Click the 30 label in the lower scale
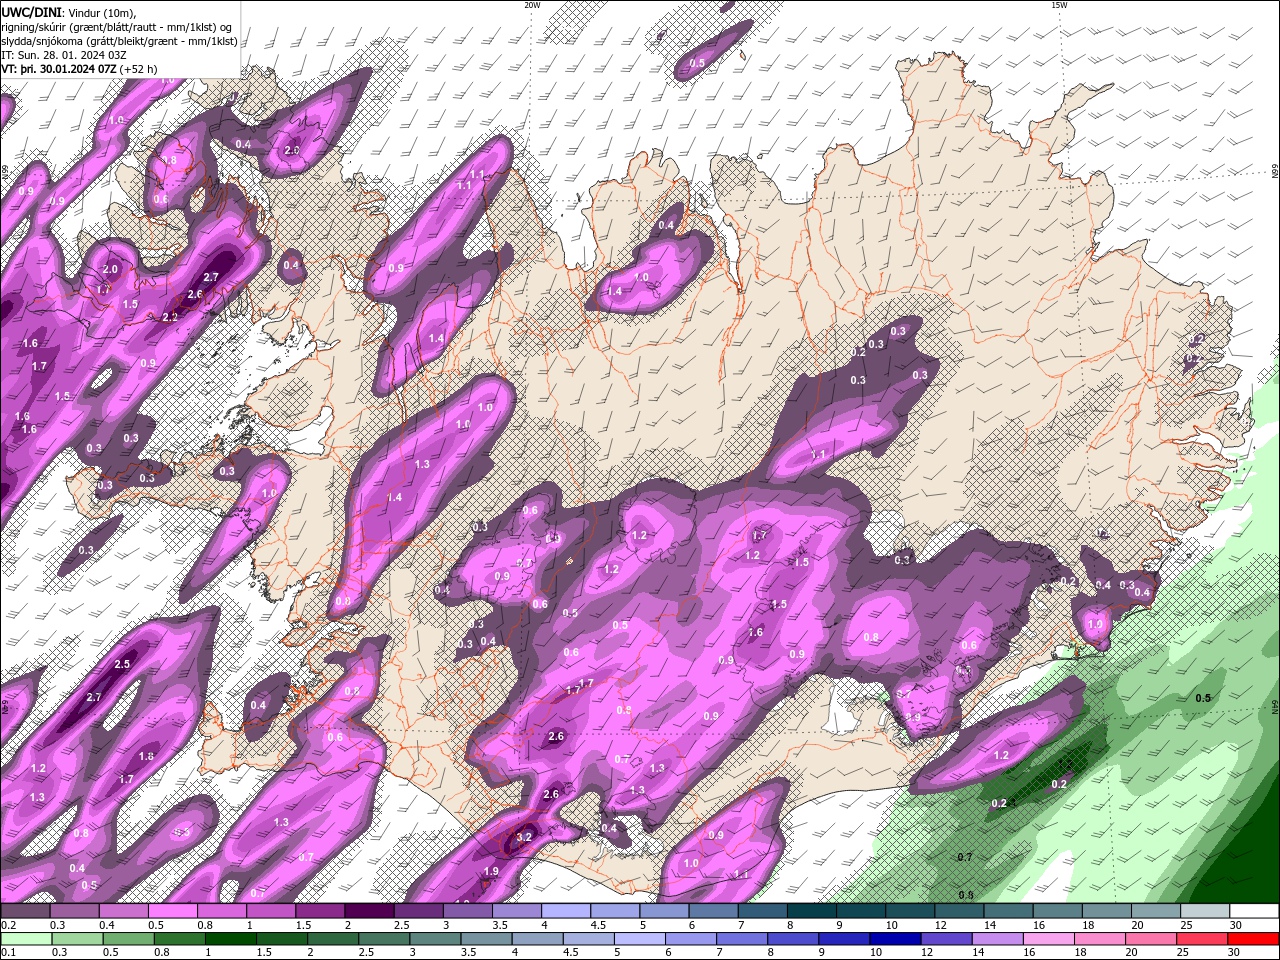This screenshot has height=960, width=1280. click(x=1233, y=952)
